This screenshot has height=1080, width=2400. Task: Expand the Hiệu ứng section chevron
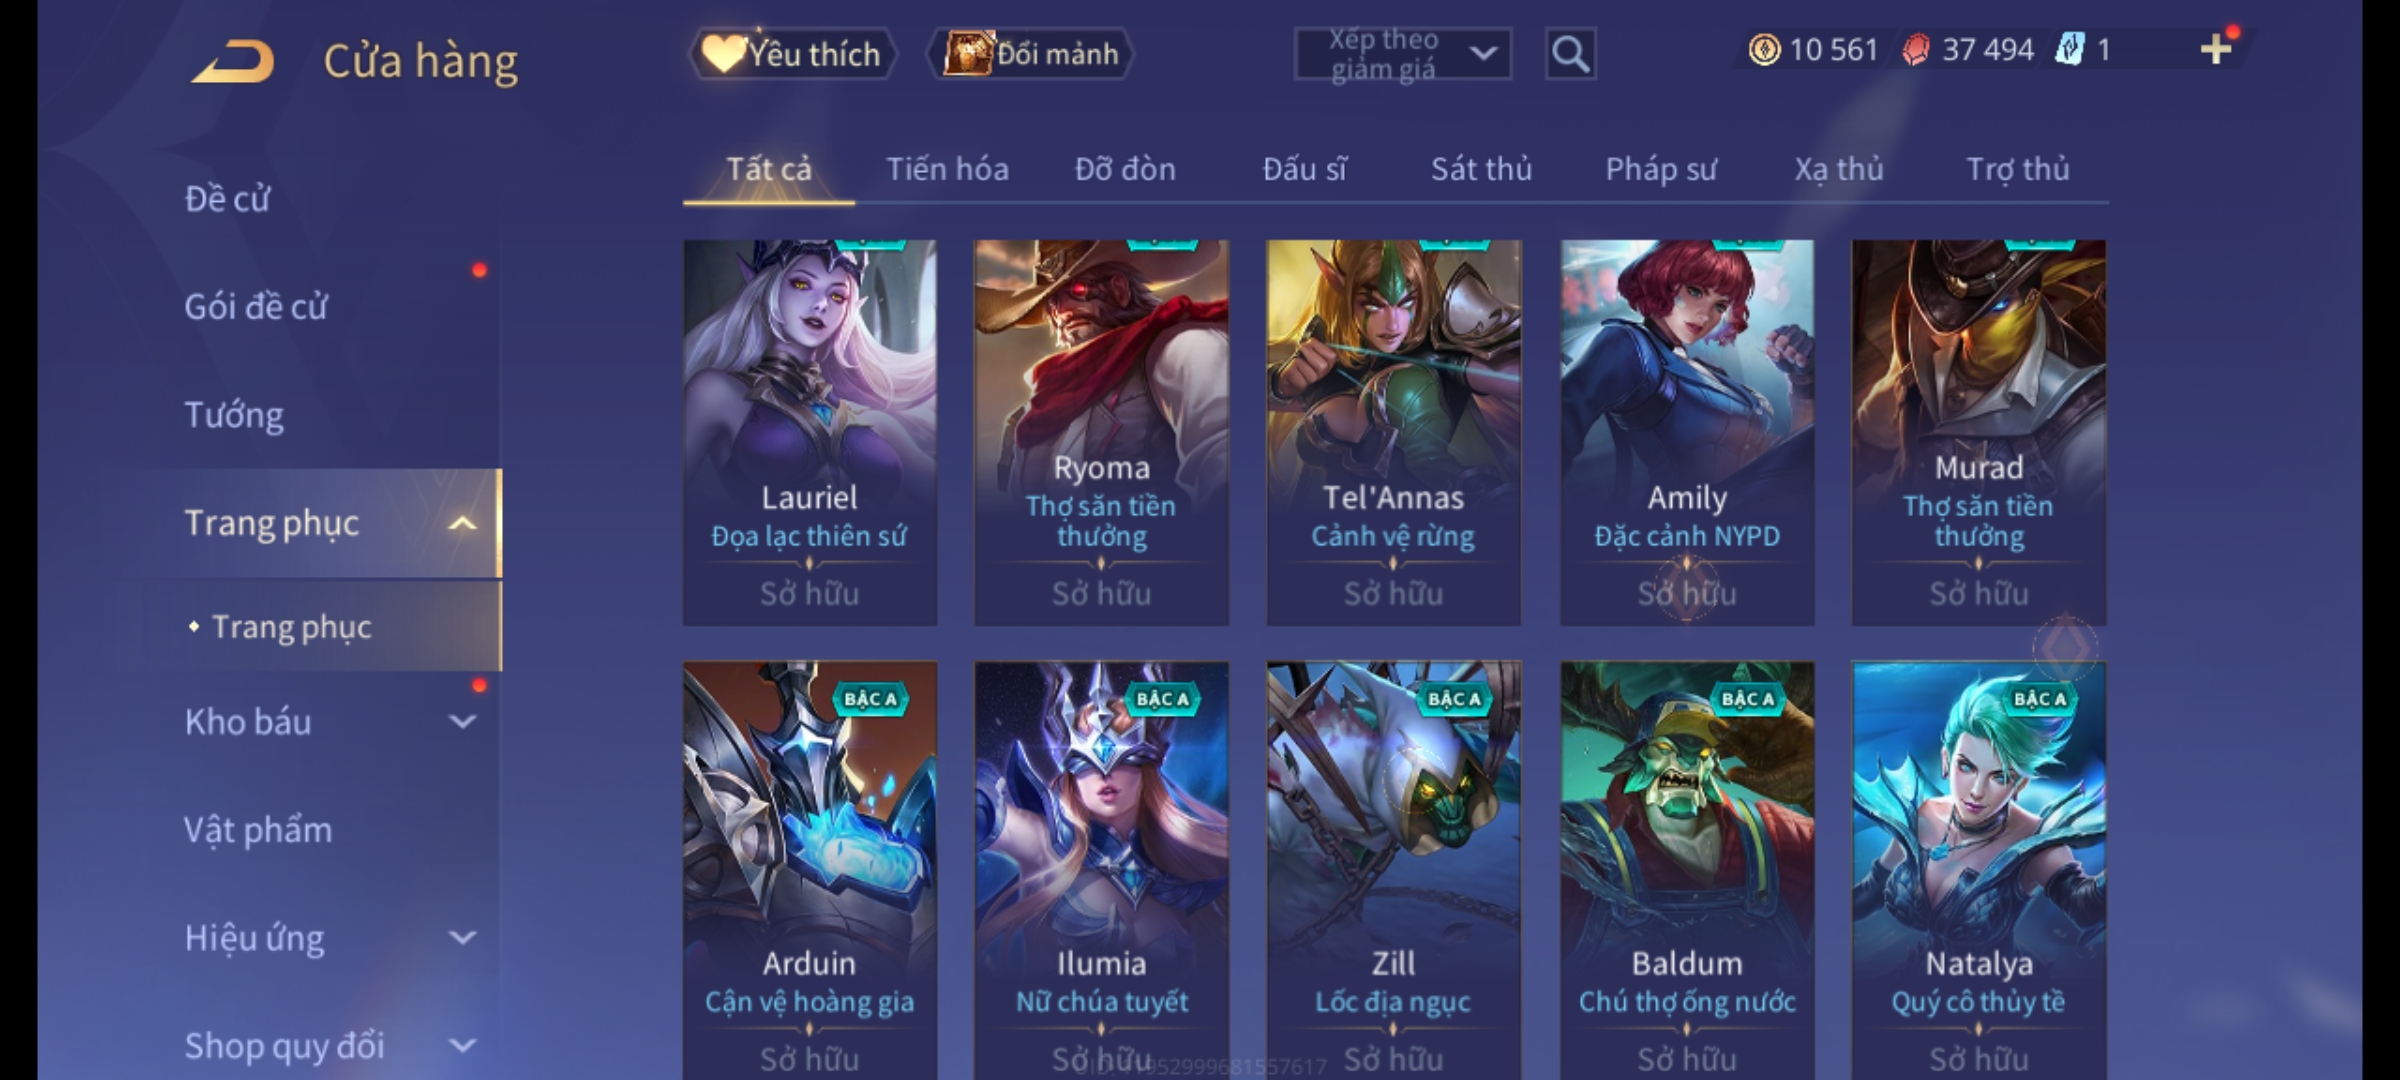(x=462, y=937)
